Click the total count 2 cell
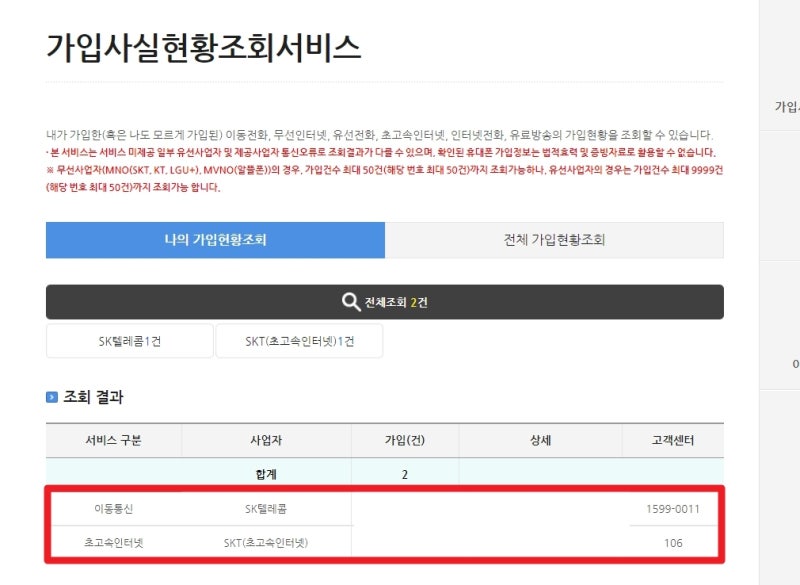This screenshot has height=585, width=800. (405, 474)
